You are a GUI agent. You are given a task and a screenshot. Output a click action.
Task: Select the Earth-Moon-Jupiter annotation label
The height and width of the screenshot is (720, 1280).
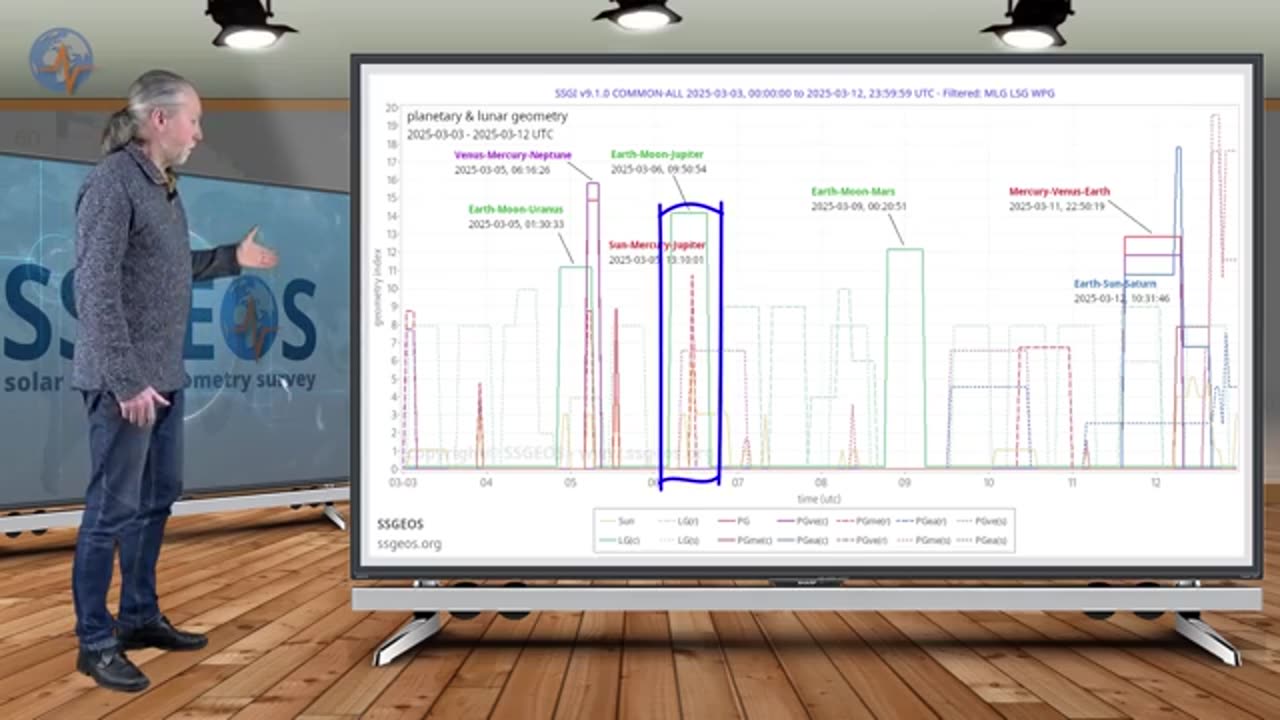pyautogui.click(x=657, y=155)
